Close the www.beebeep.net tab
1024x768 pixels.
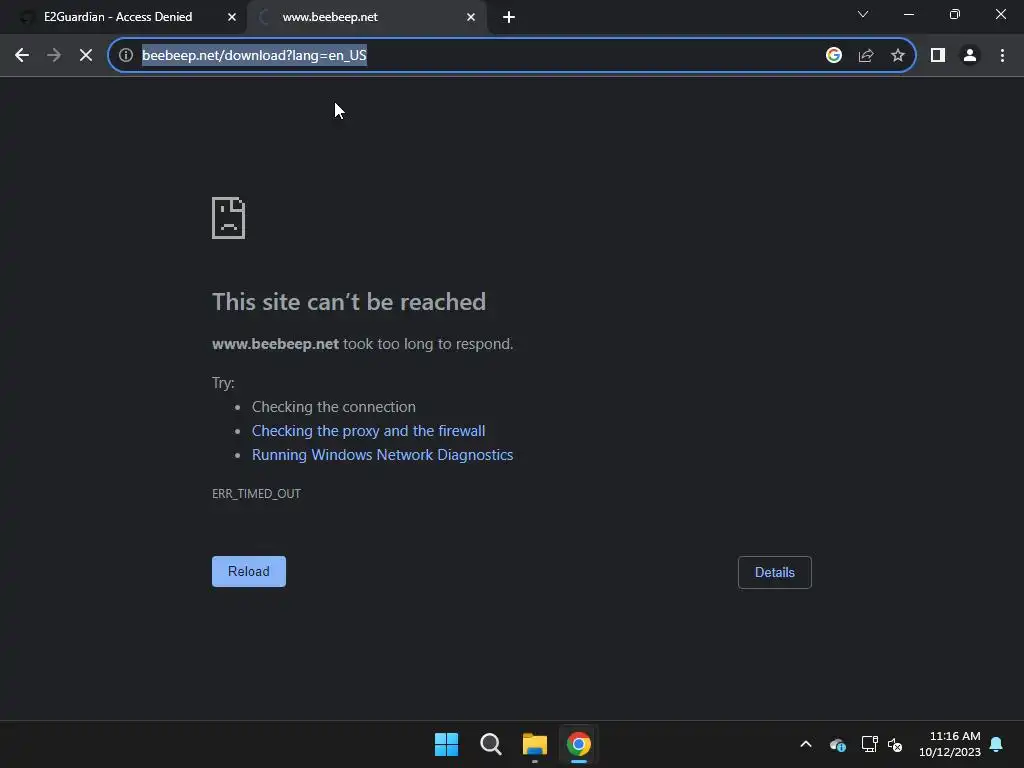[x=471, y=17]
